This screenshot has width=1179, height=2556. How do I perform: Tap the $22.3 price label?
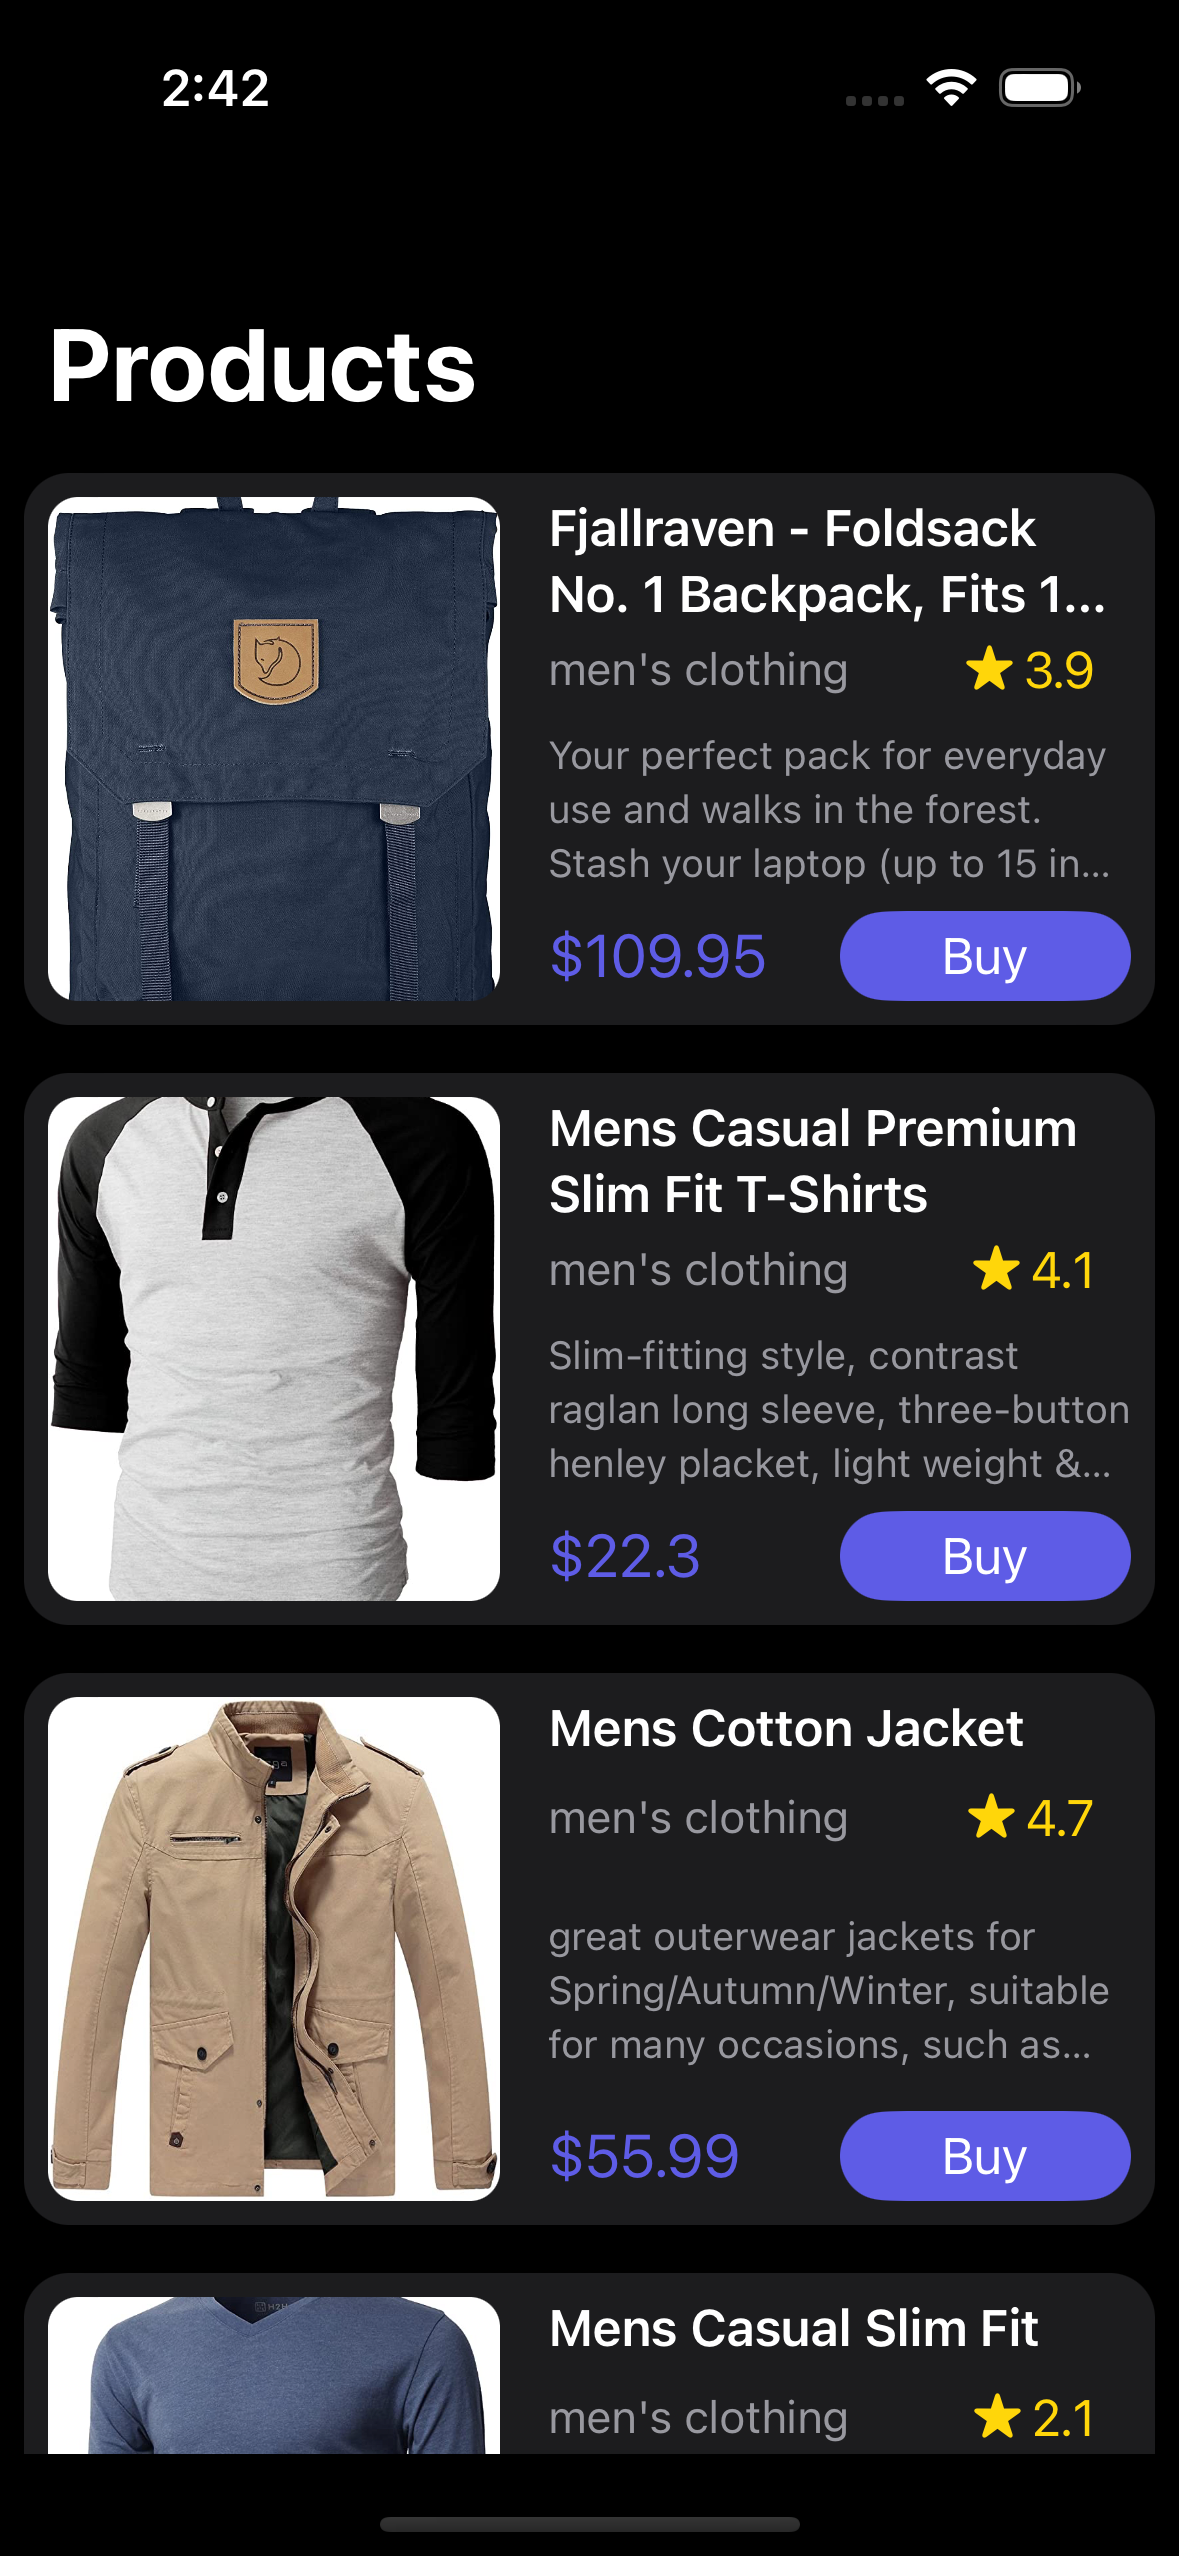pos(625,1556)
